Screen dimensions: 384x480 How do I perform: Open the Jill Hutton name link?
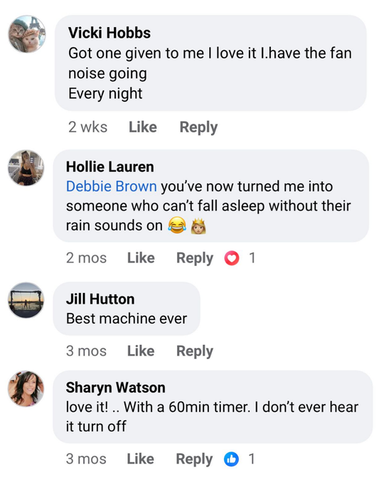point(100,299)
